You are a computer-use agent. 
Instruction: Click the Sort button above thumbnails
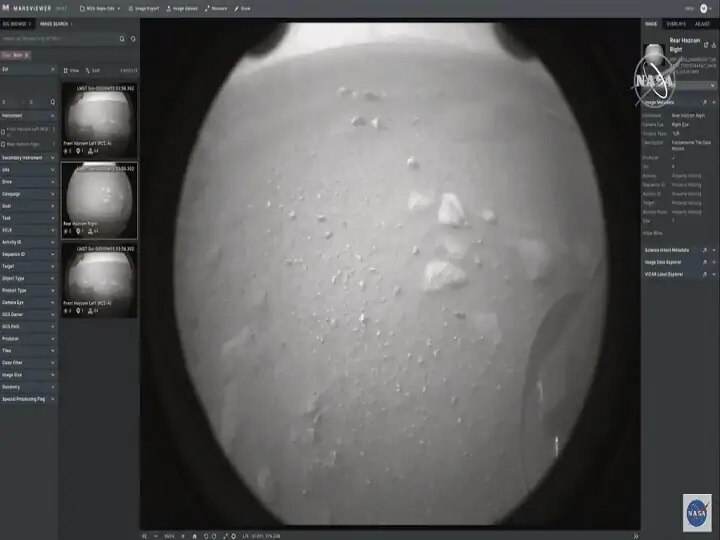coord(95,71)
